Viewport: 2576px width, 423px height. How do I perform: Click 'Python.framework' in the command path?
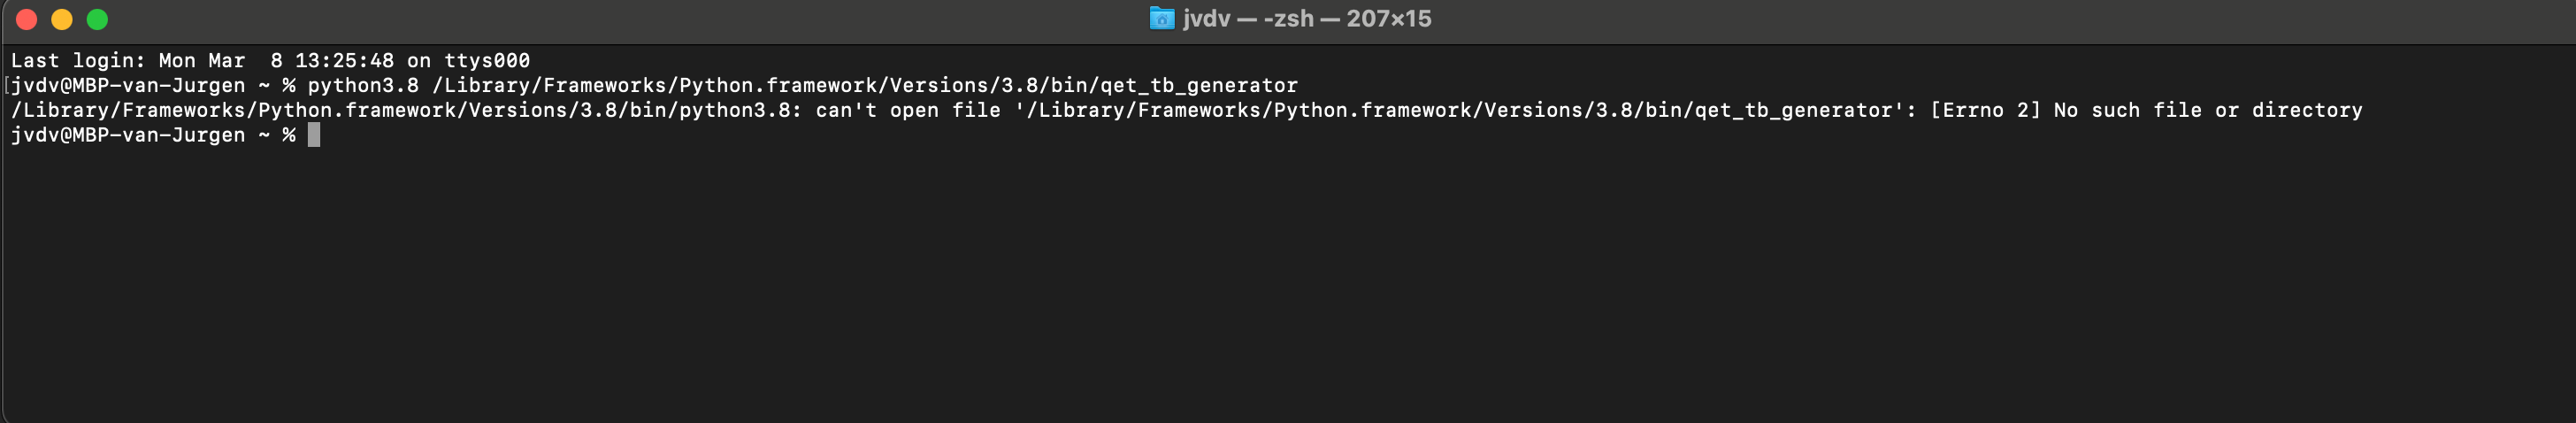tap(778, 85)
